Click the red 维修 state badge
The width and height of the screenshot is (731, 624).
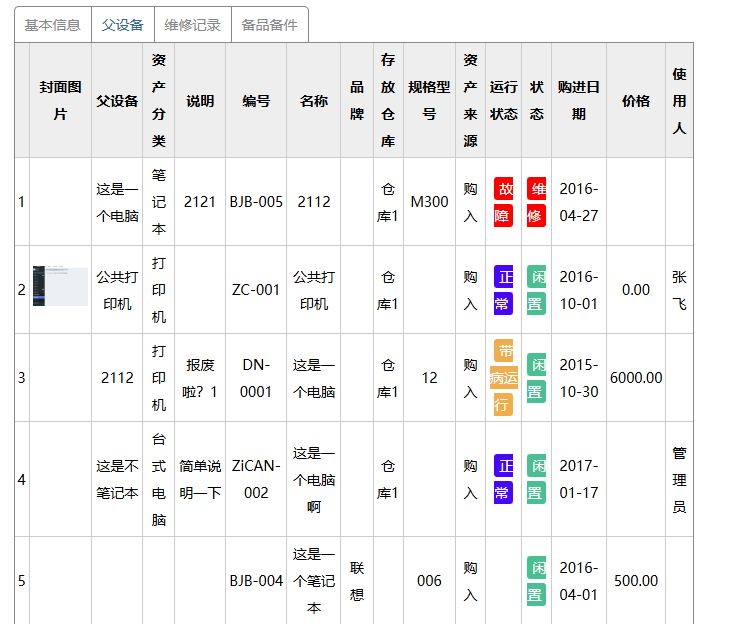pyautogui.click(x=537, y=202)
